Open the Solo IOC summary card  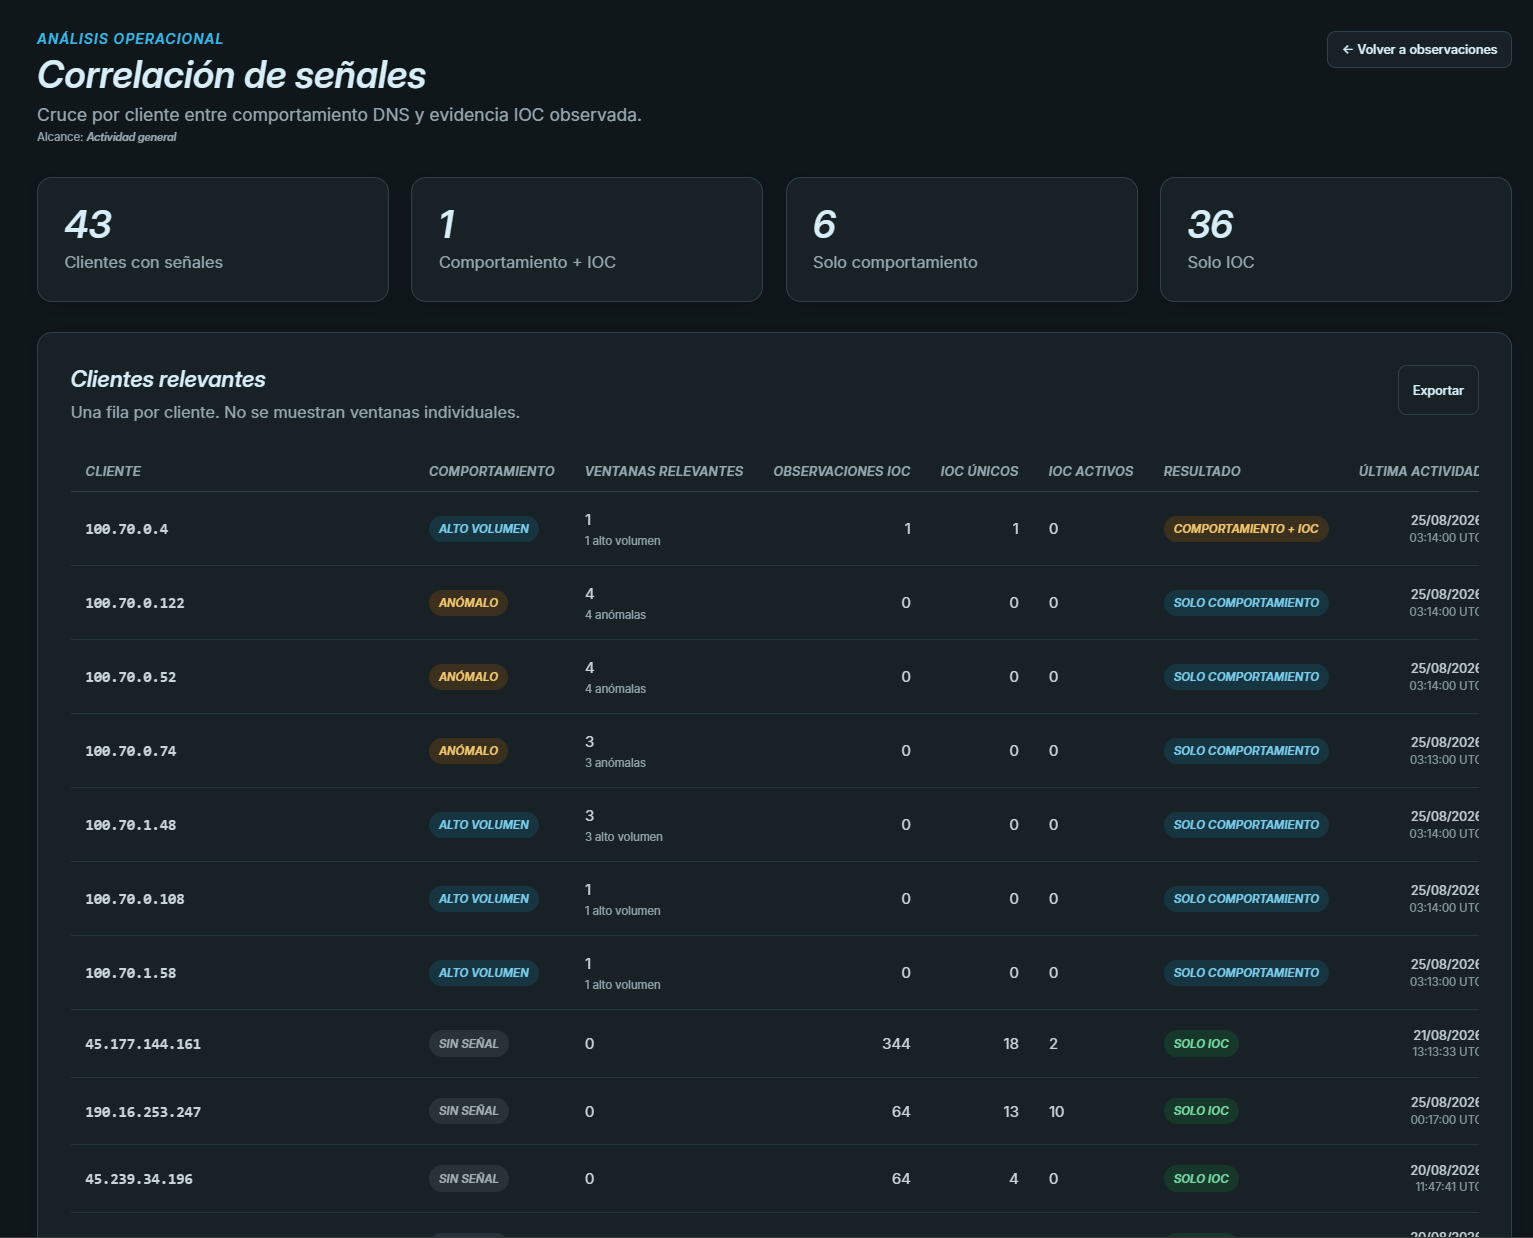(x=1335, y=239)
